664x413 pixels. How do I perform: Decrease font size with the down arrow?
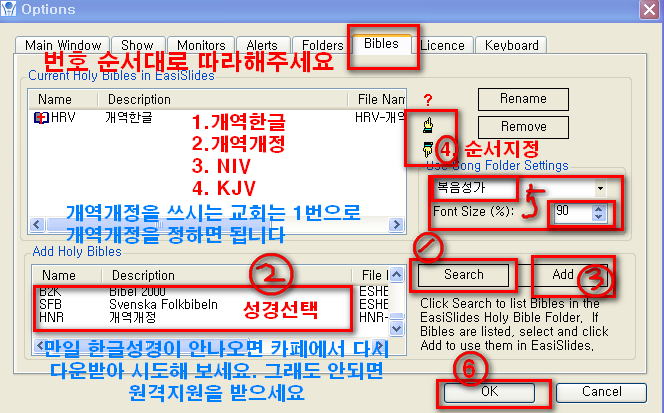coord(598,216)
